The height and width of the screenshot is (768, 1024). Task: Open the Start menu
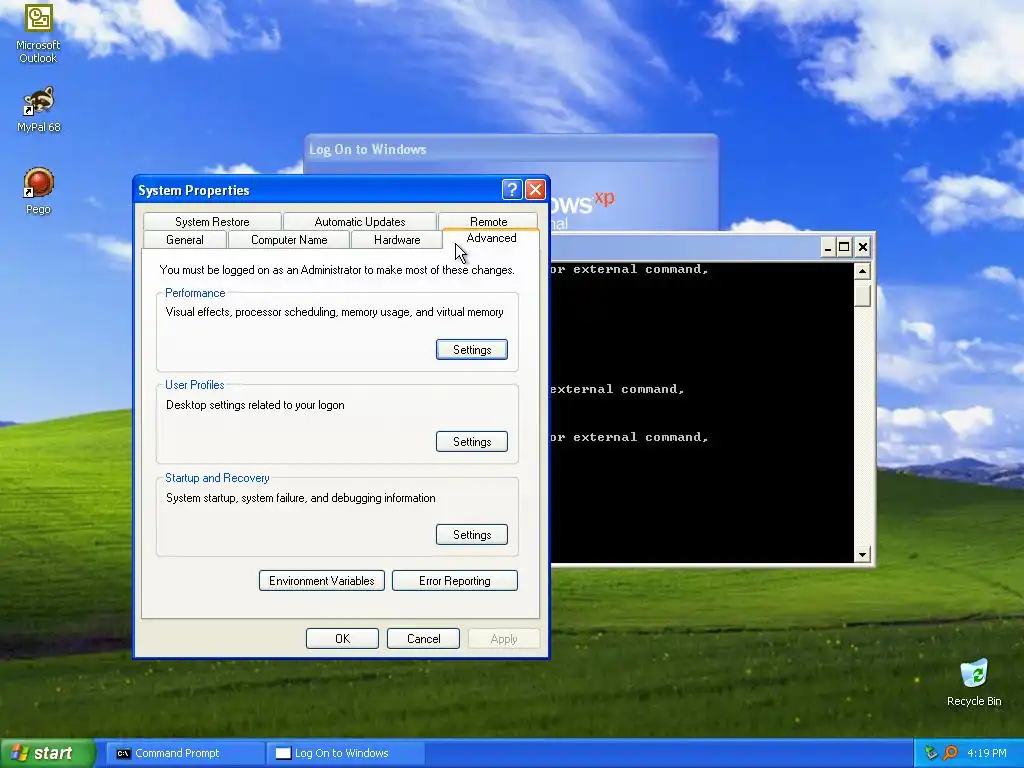tap(47, 753)
